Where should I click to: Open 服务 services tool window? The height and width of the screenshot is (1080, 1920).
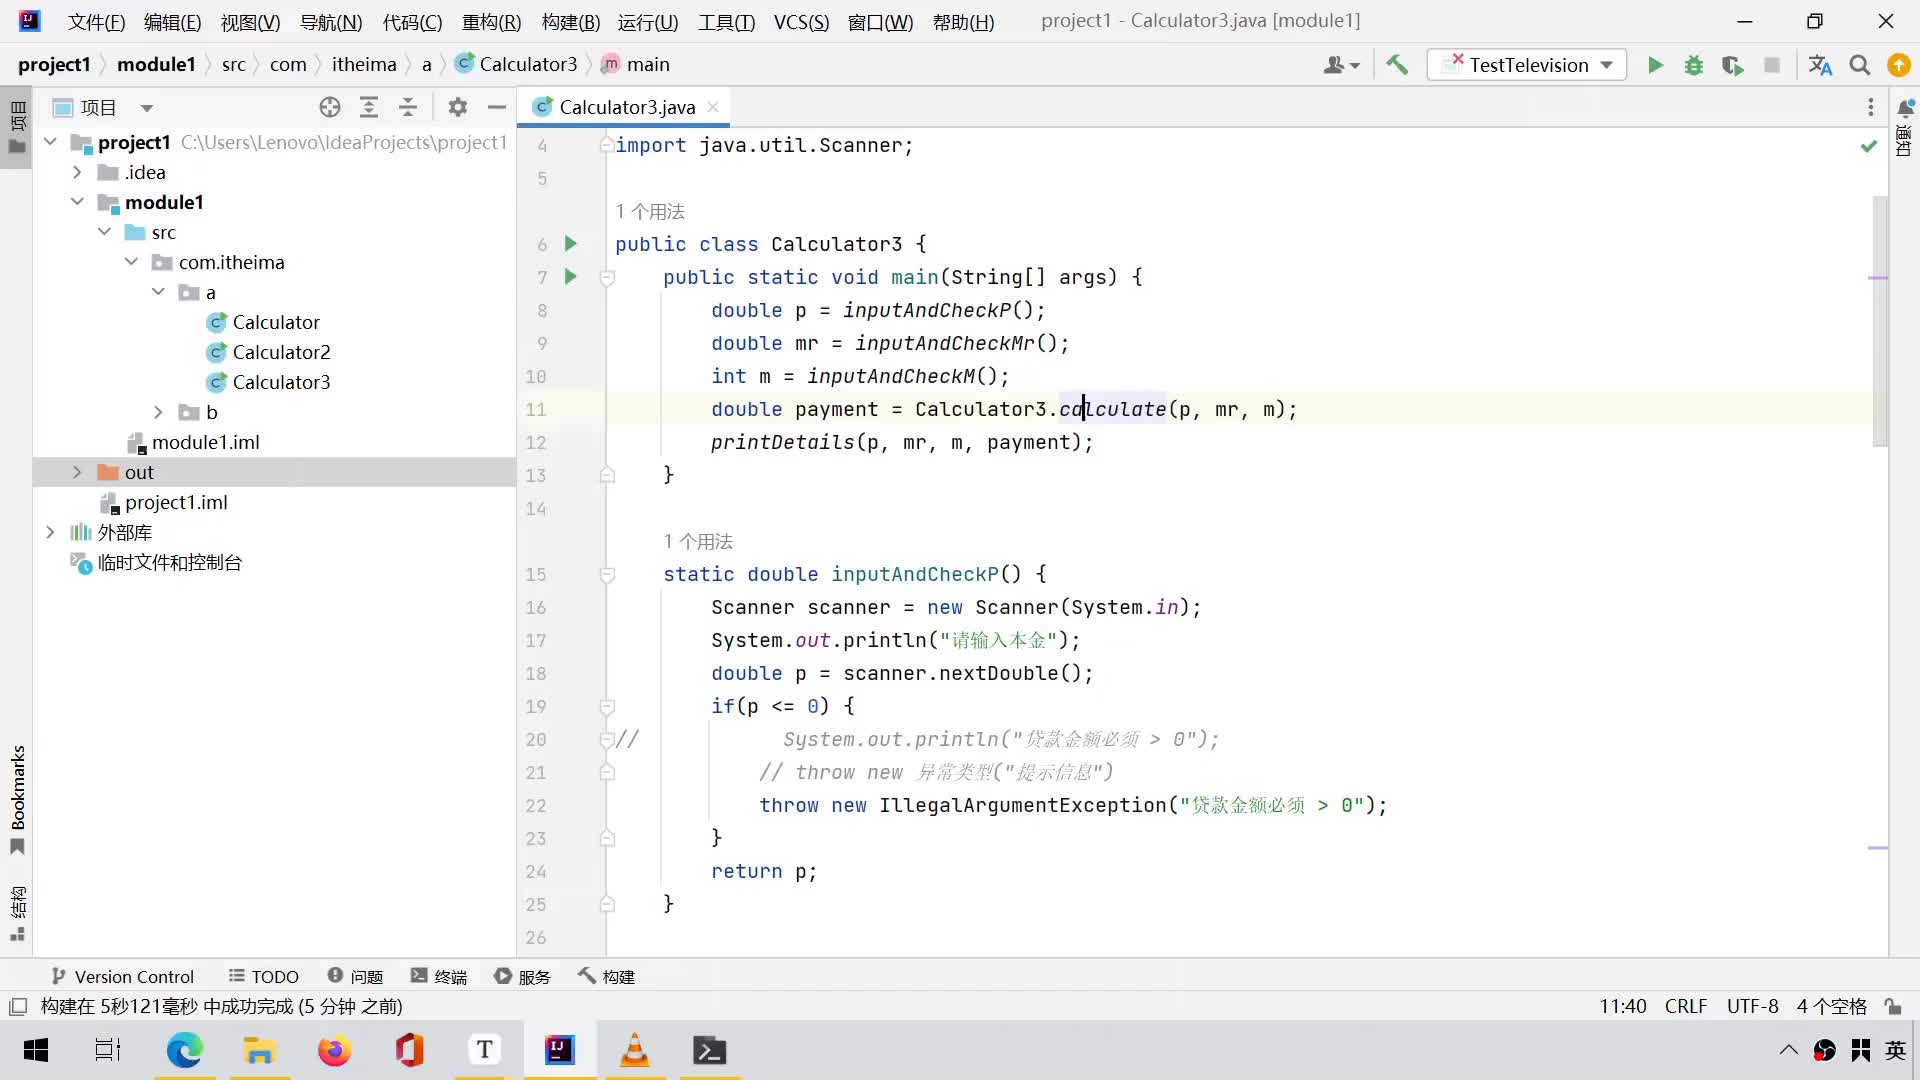[522, 976]
